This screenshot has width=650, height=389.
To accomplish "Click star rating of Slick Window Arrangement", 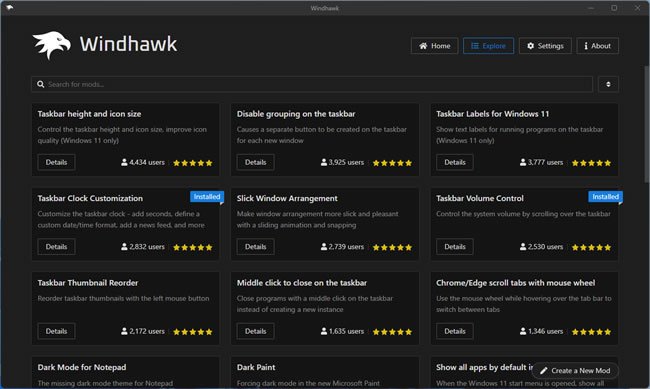I will 392,248.
